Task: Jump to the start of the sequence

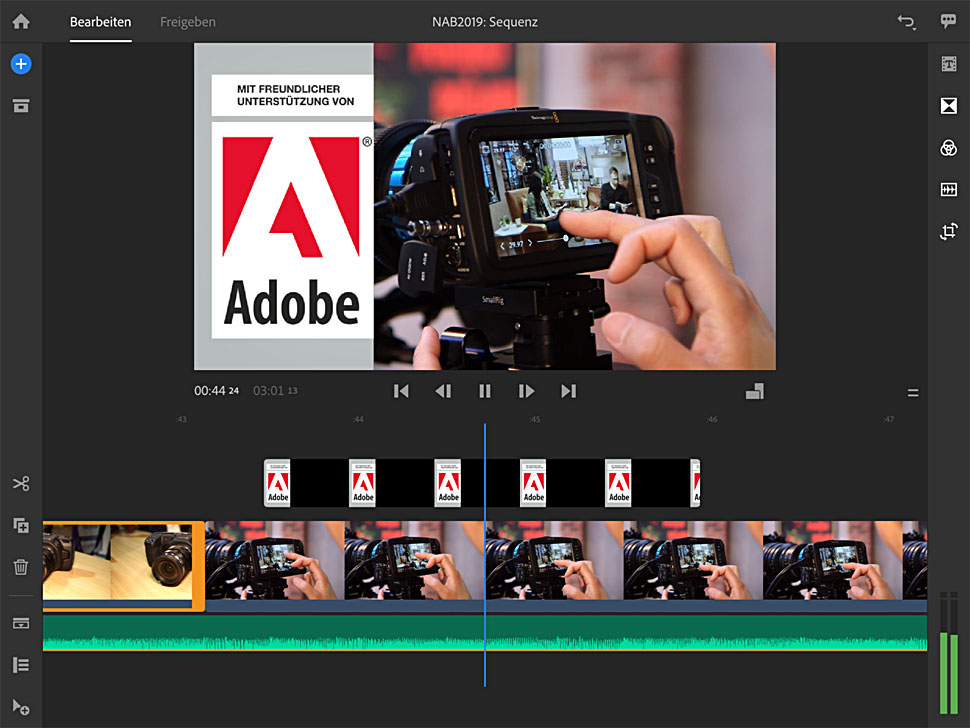Action: [401, 391]
